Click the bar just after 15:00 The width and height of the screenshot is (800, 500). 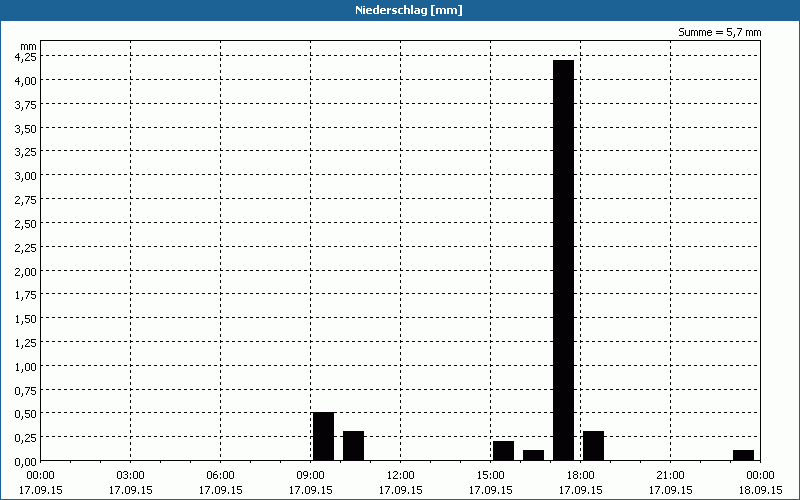504,451
